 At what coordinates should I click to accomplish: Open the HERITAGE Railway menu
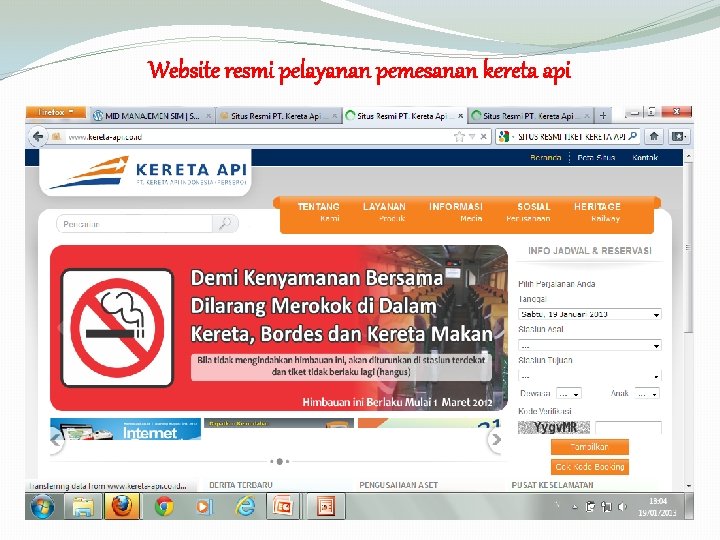(x=597, y=212)
